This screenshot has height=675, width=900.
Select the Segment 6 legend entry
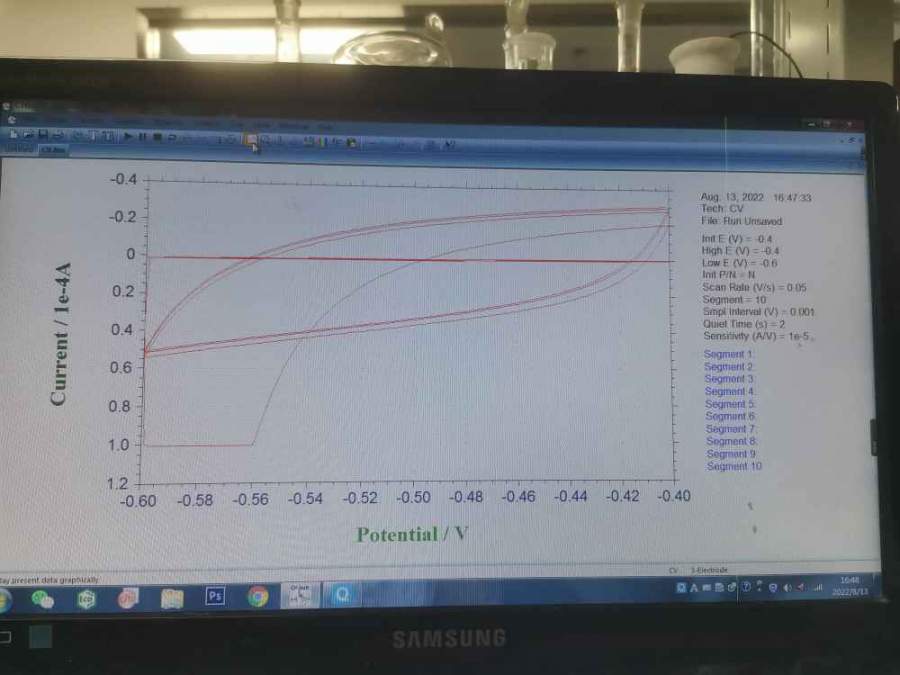pyautogui.click(x=730, y=416)
